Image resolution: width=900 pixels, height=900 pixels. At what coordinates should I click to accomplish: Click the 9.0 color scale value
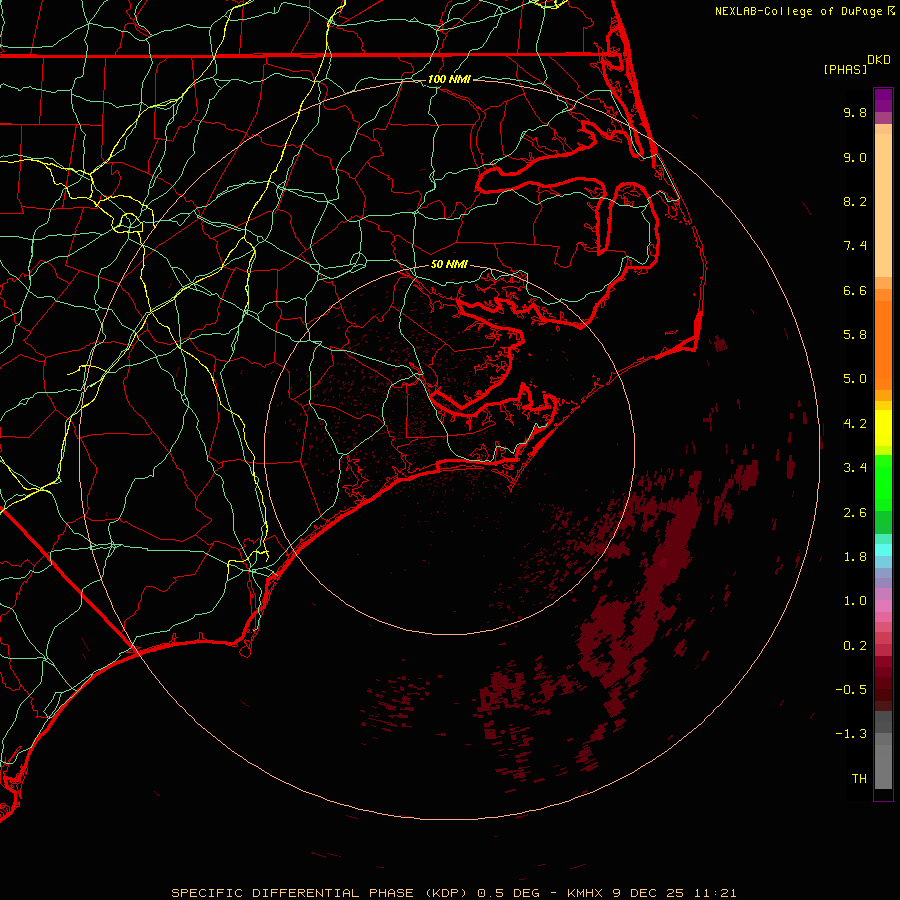(x=855, y=157)
